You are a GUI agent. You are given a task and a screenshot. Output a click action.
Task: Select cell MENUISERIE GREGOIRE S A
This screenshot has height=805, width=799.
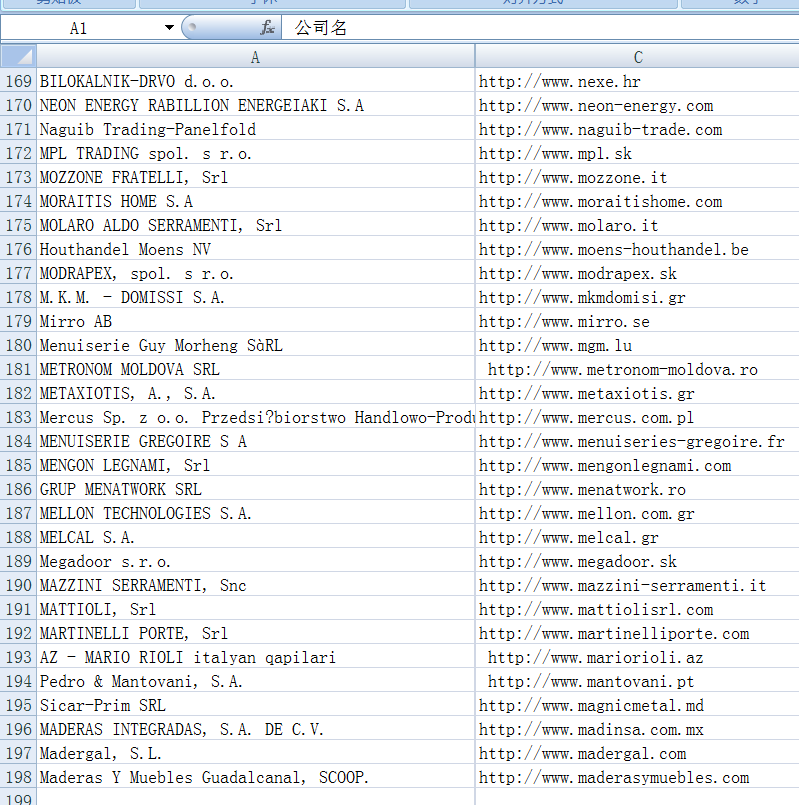coord(256,441)
